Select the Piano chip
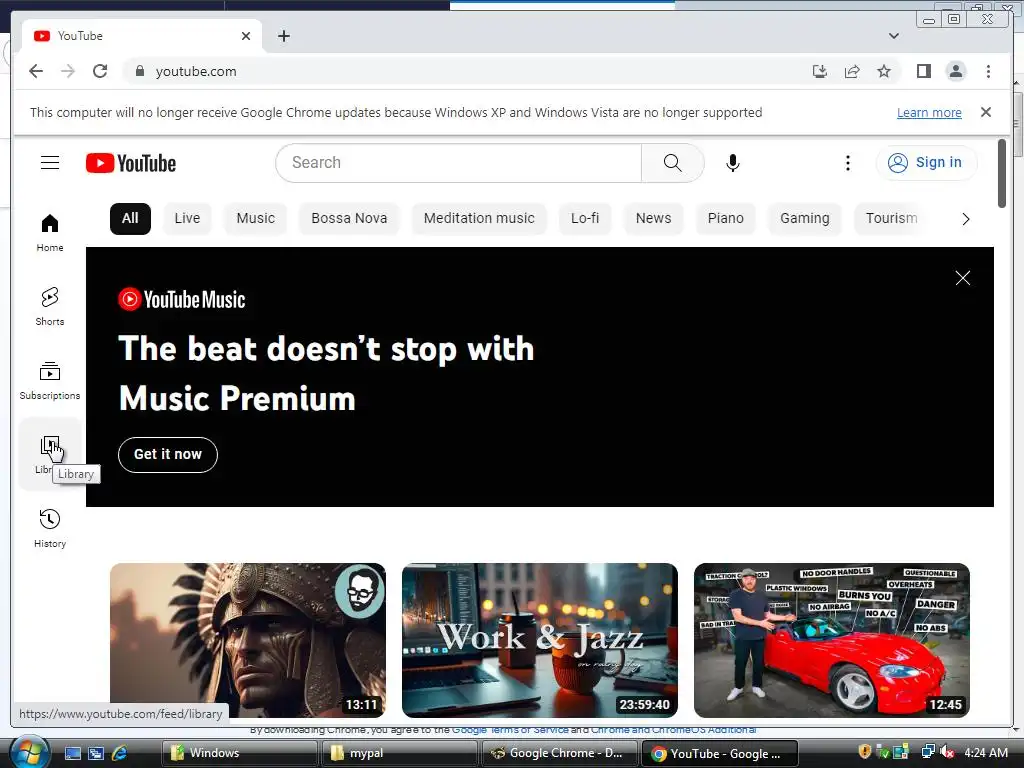Image resolution: width=1024 pixels, height=768 pixels. (x=726, y=218)
